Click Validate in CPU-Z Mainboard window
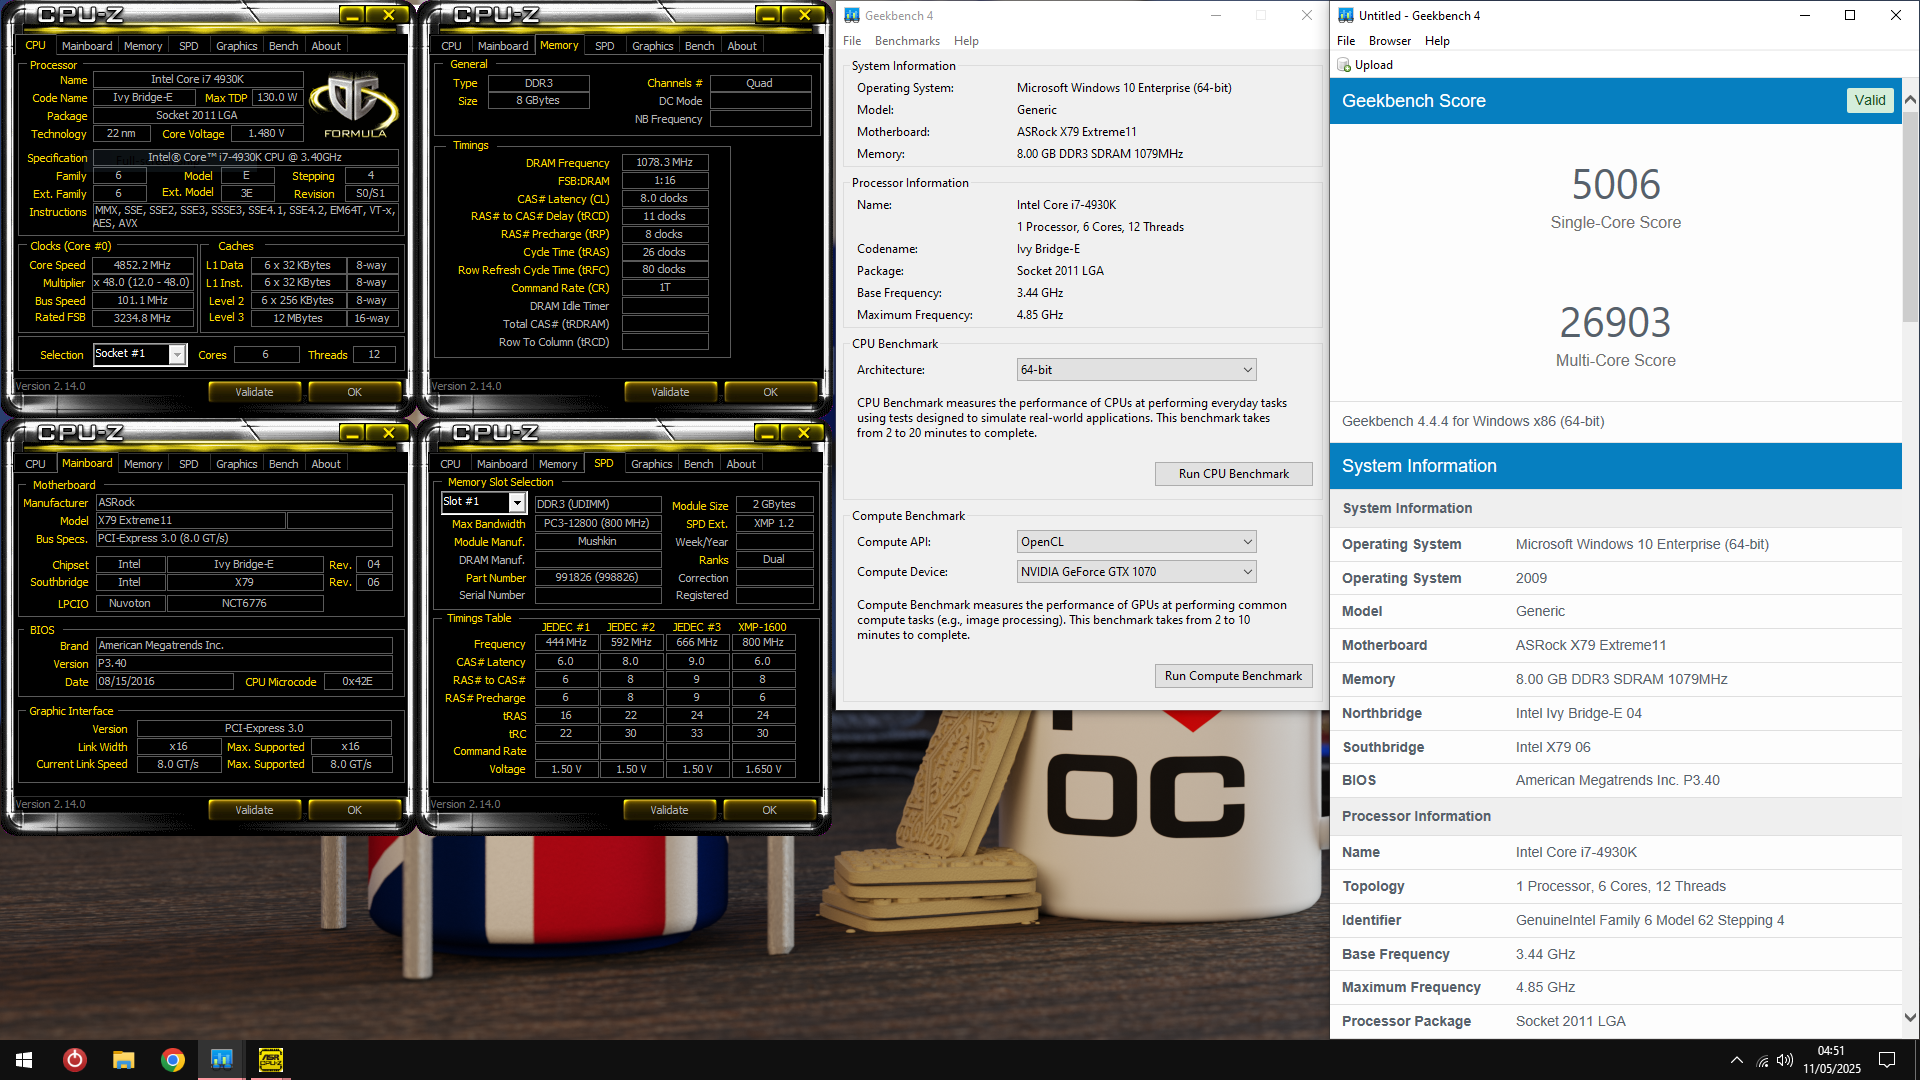 [254, 810]
